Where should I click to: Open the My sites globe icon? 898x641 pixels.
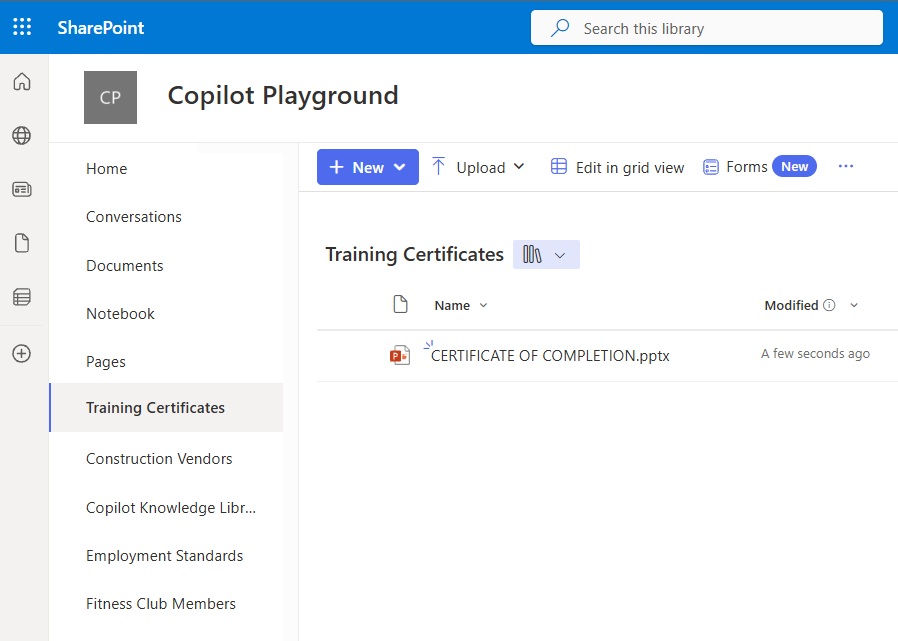click(21, 136)
